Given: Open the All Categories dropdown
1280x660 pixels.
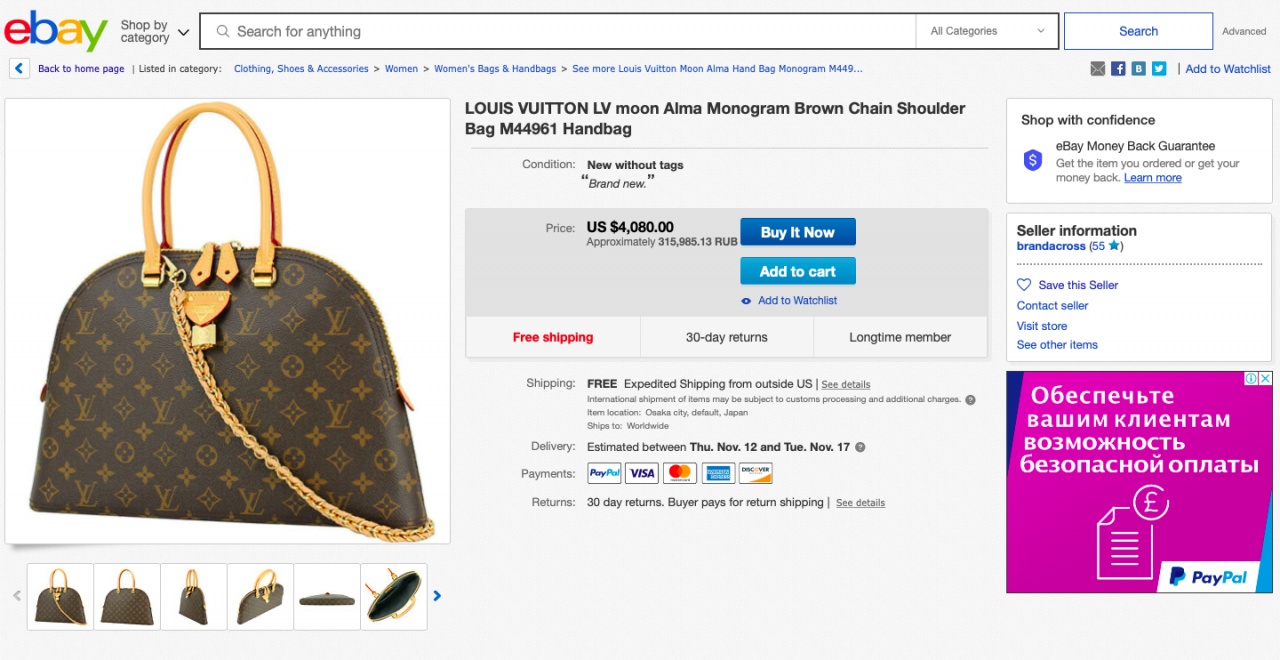Looking at the screenshot, I should (987, 31).
